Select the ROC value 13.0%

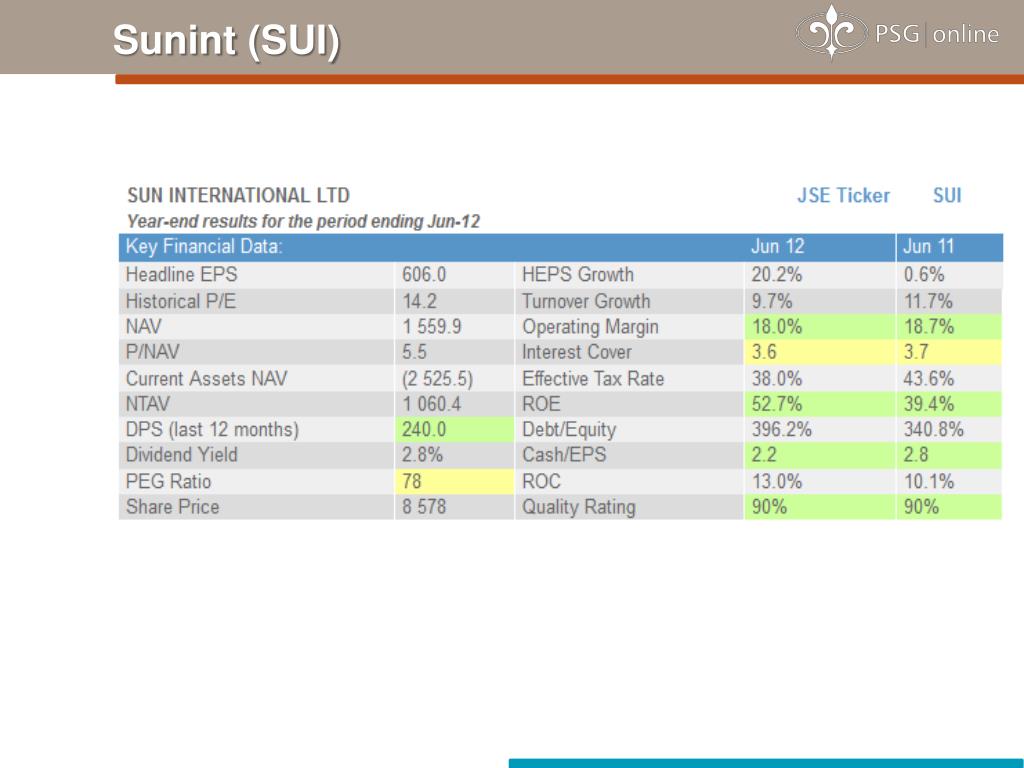(776, 482)
